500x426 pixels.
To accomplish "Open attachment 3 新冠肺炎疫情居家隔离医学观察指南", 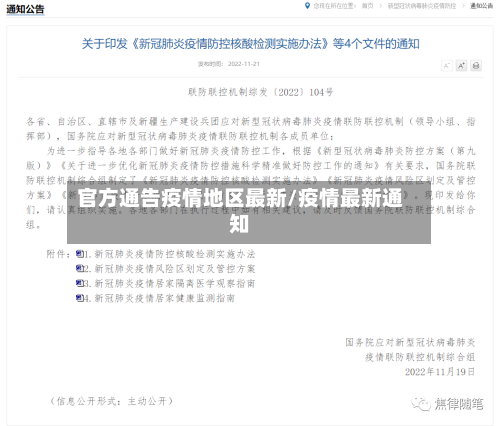I will (170, 283).
